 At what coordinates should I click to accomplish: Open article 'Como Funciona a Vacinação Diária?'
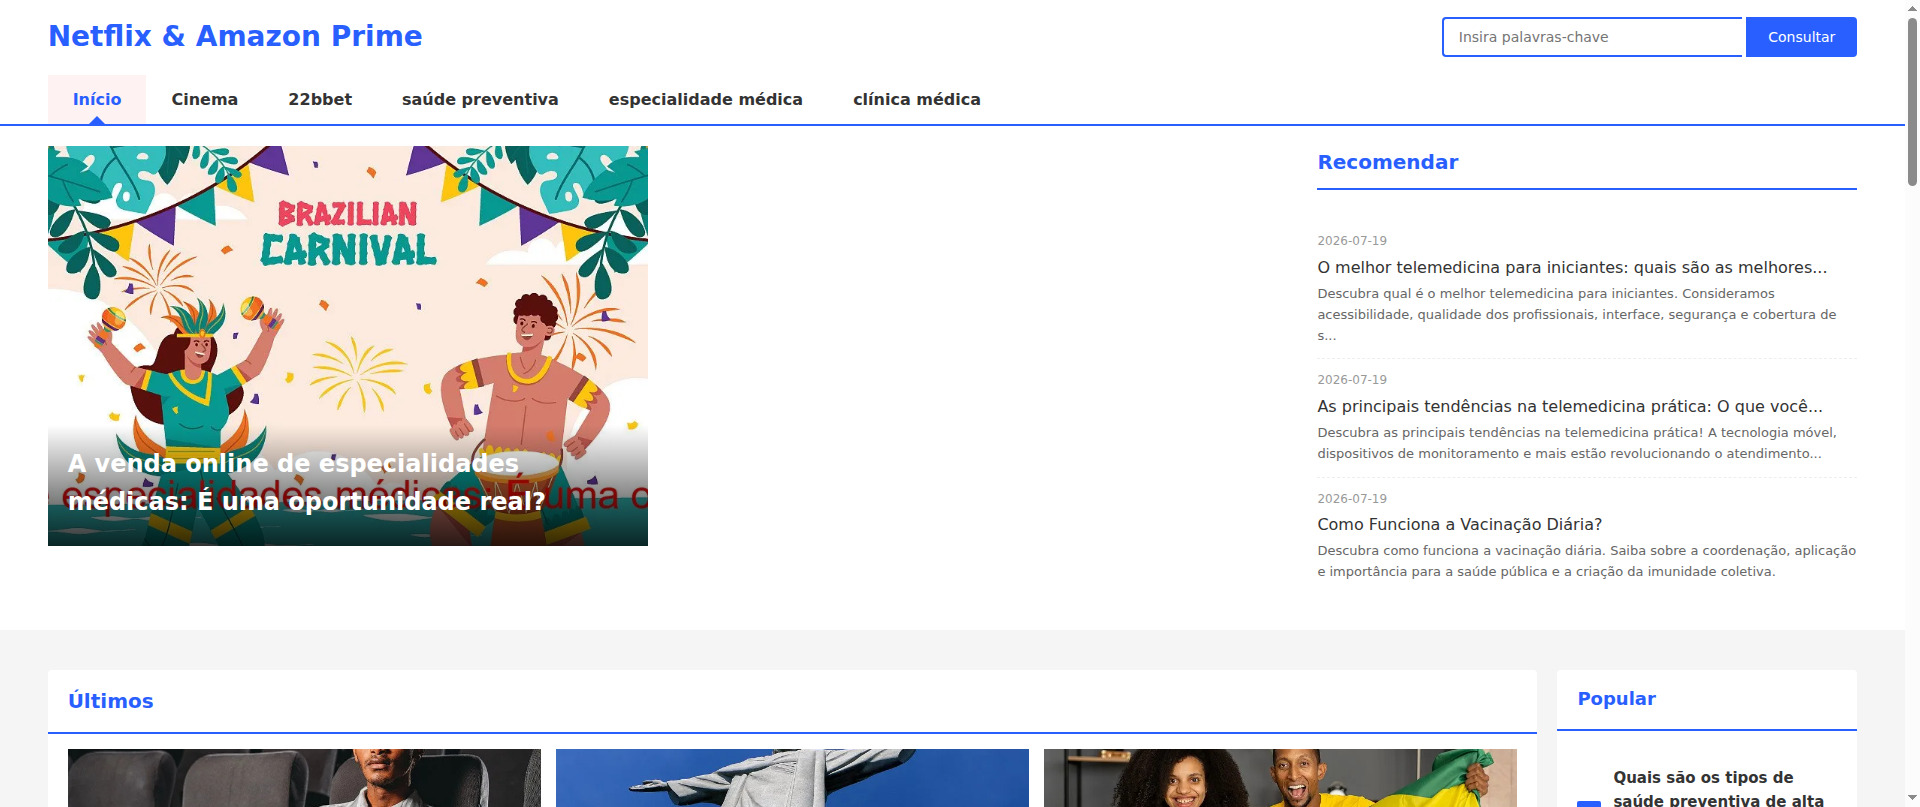pyautogui.click(x=1460, y=524)
